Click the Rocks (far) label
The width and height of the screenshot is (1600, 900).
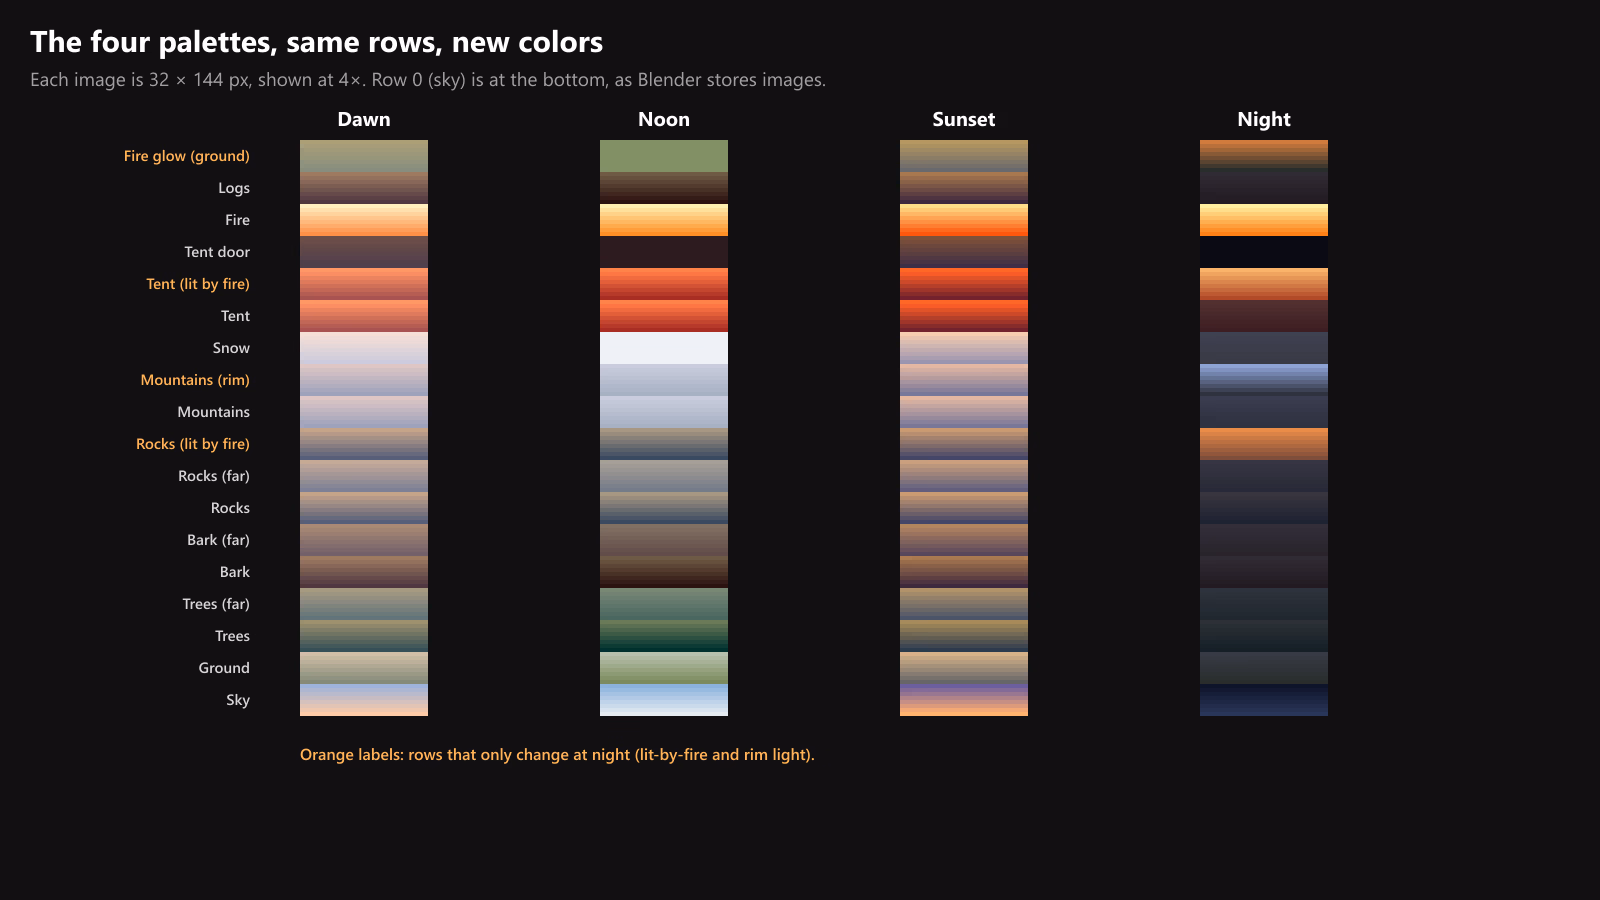tap(214, 476)
